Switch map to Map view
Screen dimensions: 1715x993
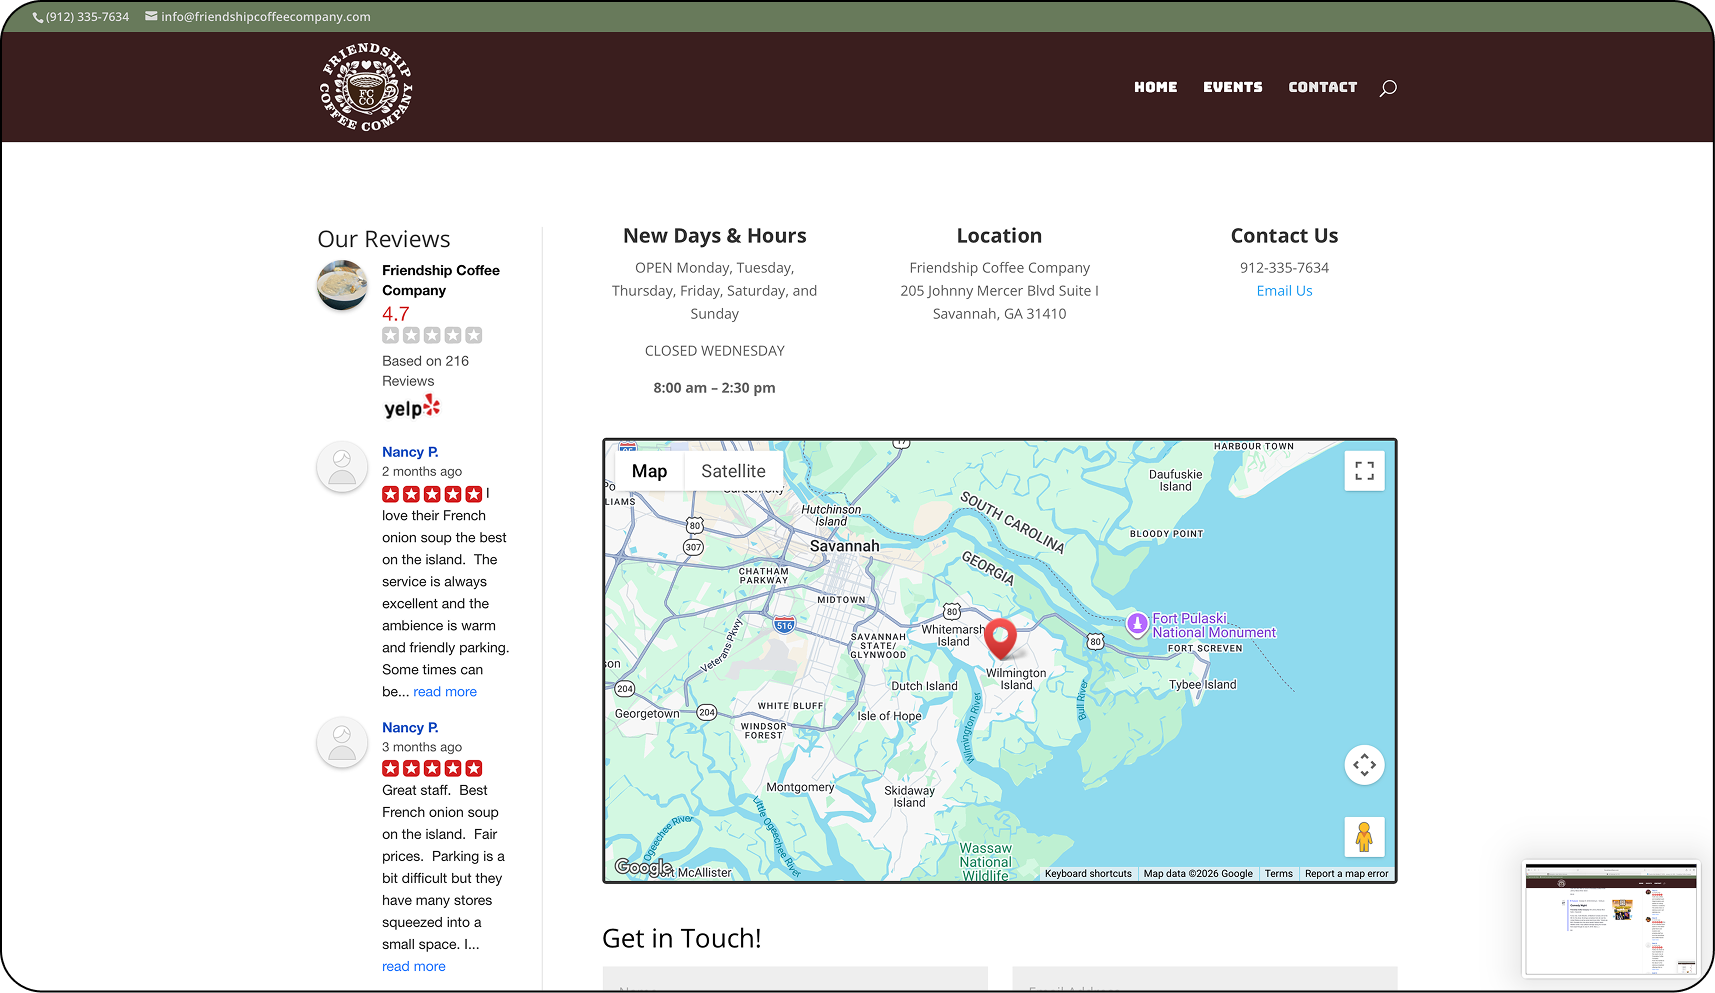point(649,471)
